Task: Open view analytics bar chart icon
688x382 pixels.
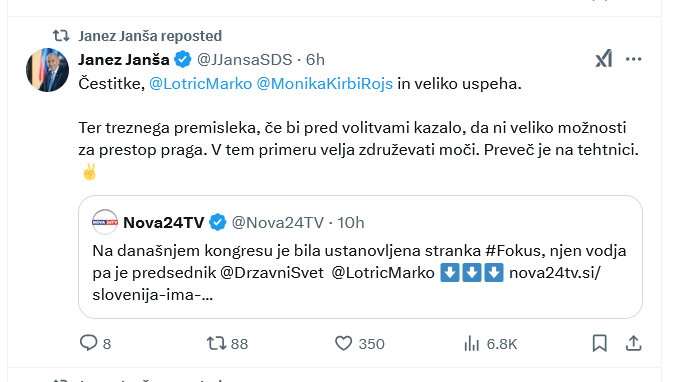Action: (472, 343)
